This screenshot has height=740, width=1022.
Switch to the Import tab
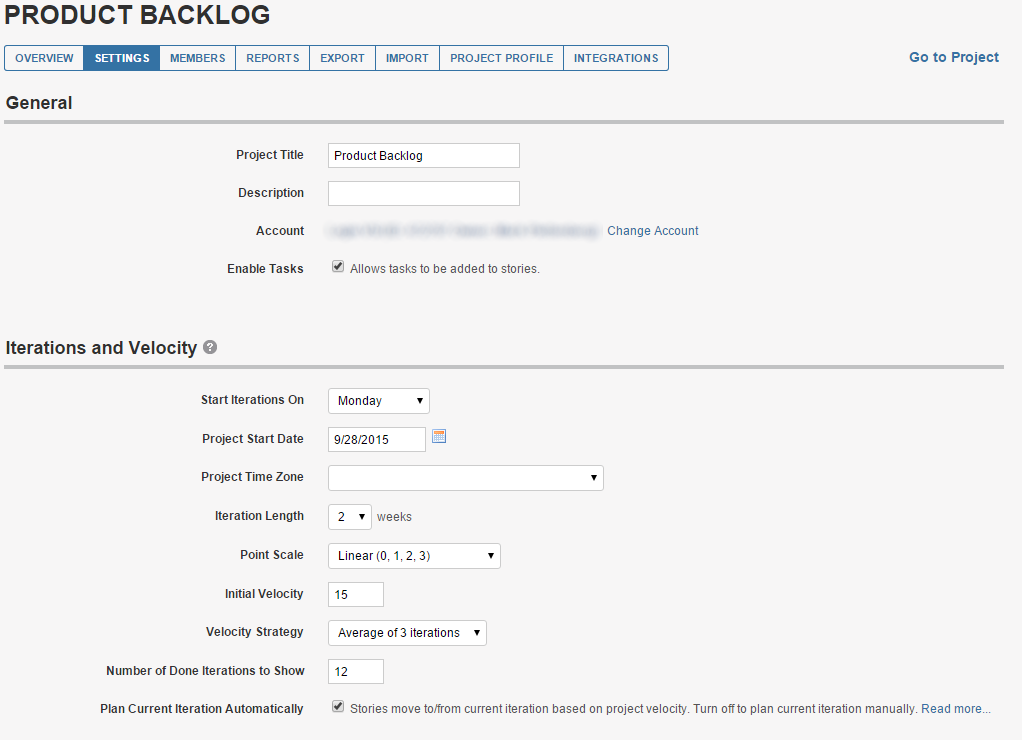(x=407, y=58)
